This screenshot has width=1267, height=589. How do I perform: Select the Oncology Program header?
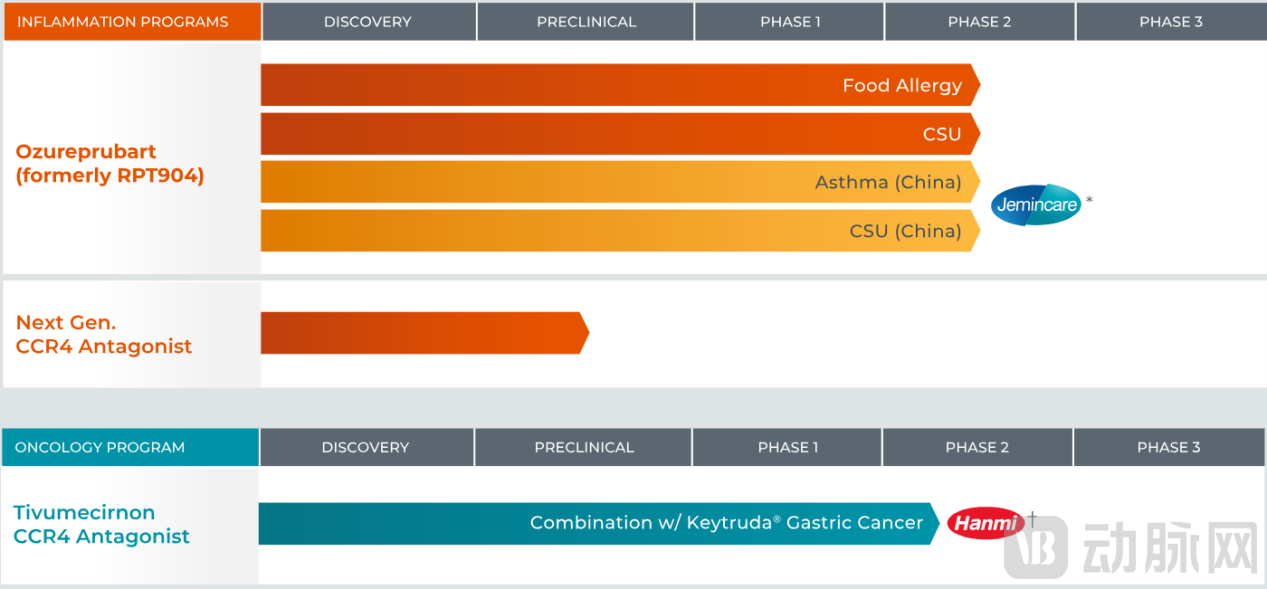130,447
